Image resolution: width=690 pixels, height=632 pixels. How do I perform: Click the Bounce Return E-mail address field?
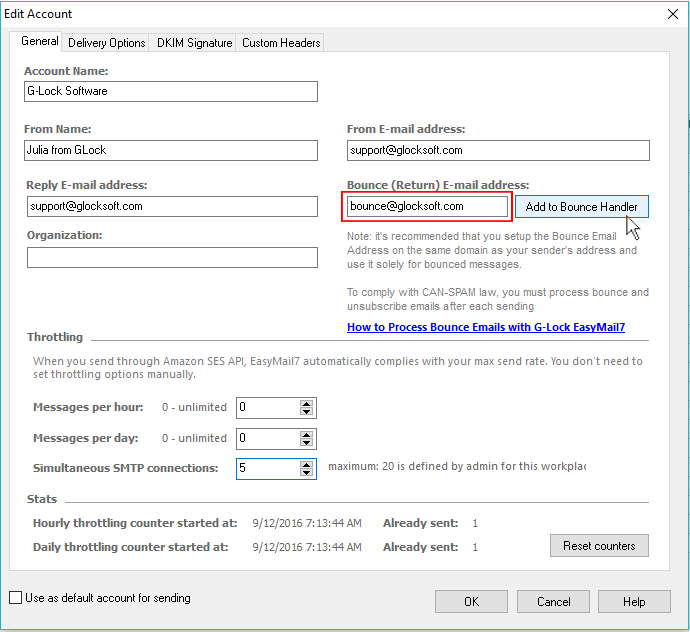tap(427, 206)
